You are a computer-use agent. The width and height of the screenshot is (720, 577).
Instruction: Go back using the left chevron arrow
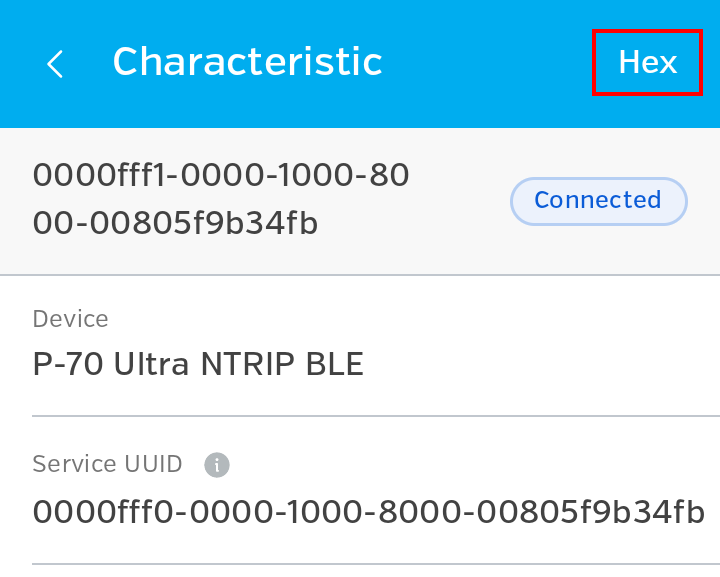point(55,64)
